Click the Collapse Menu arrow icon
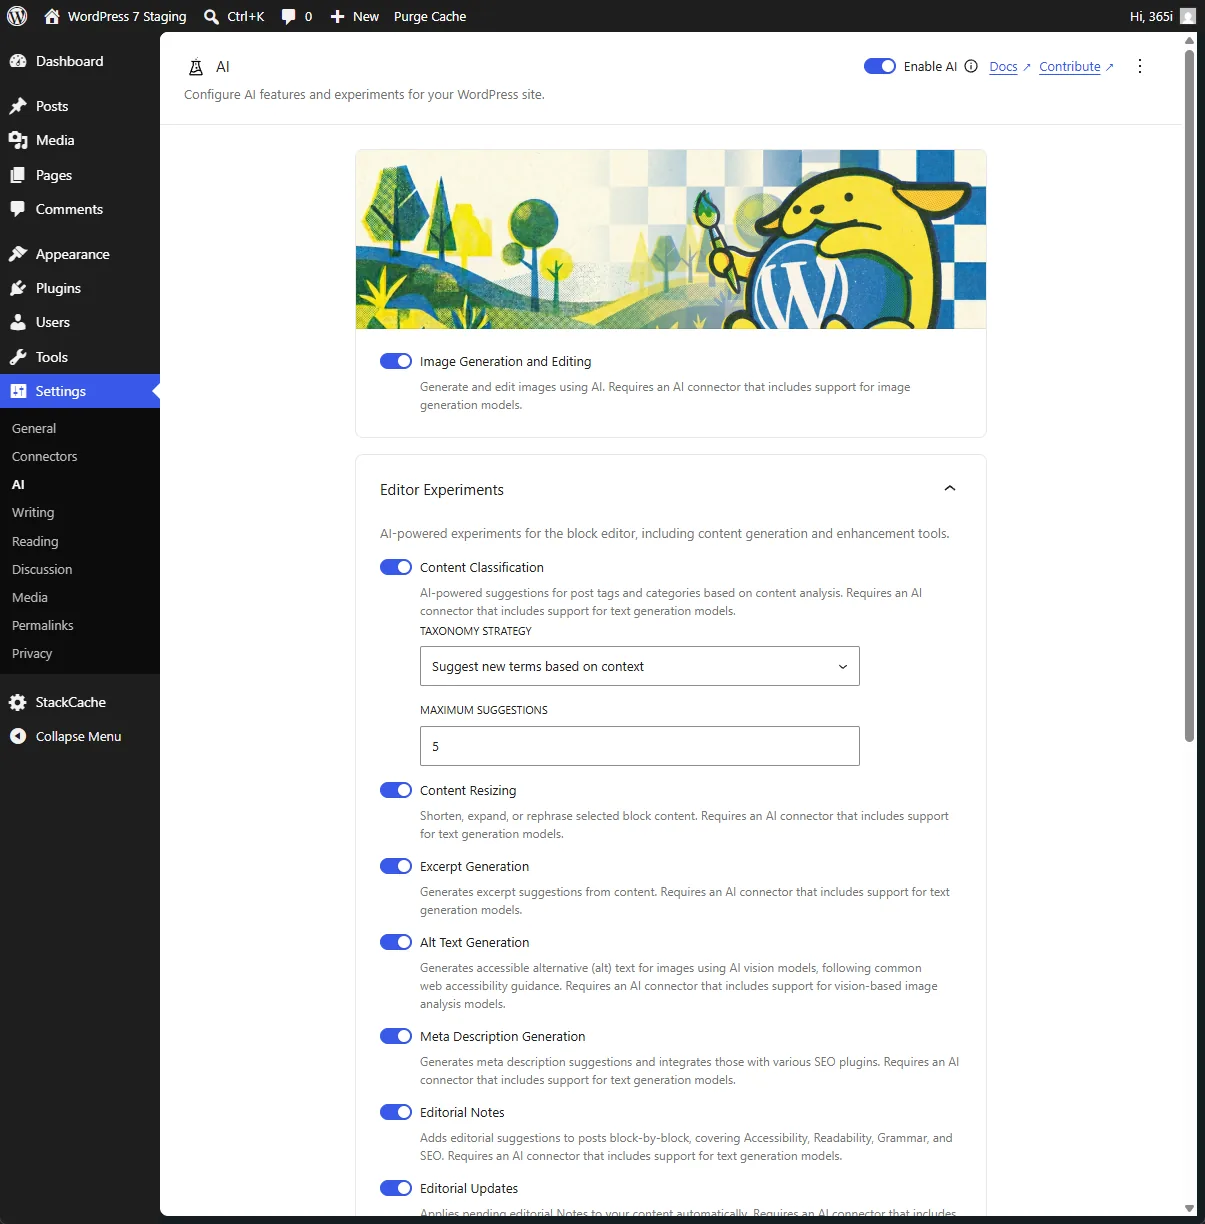 coord(18,736)
